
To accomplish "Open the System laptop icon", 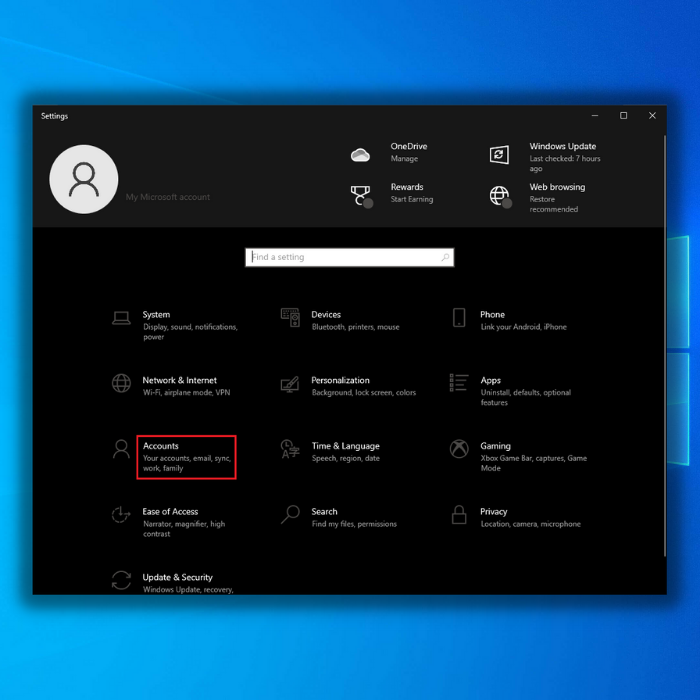I will point(121,318).
